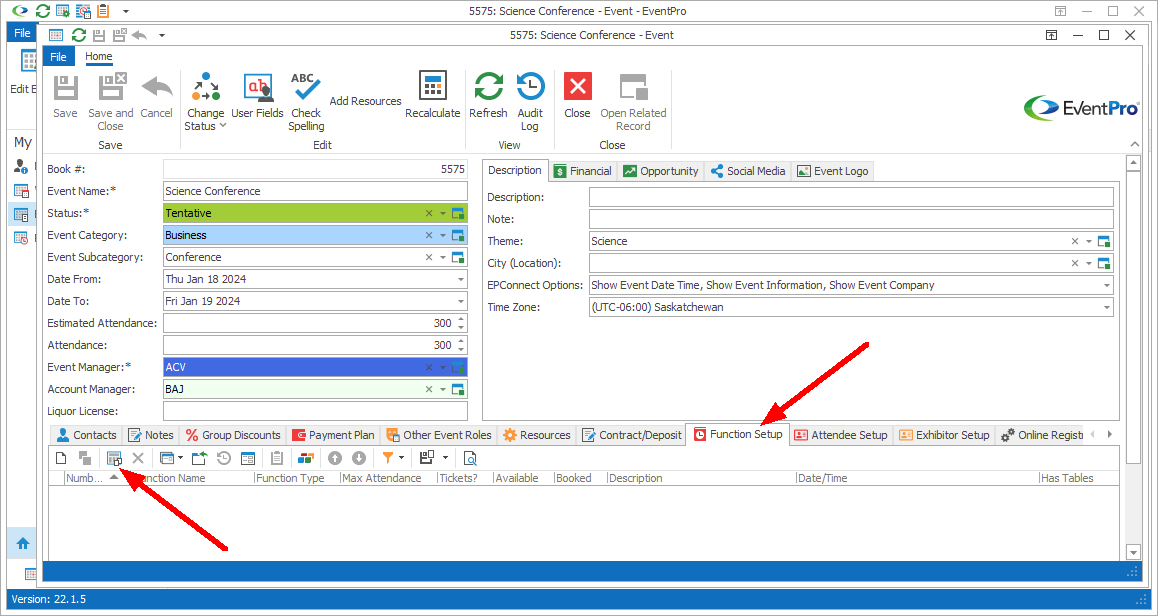Open the Payment Plan tab
1158x616 pixels.
tap(334, 435)
